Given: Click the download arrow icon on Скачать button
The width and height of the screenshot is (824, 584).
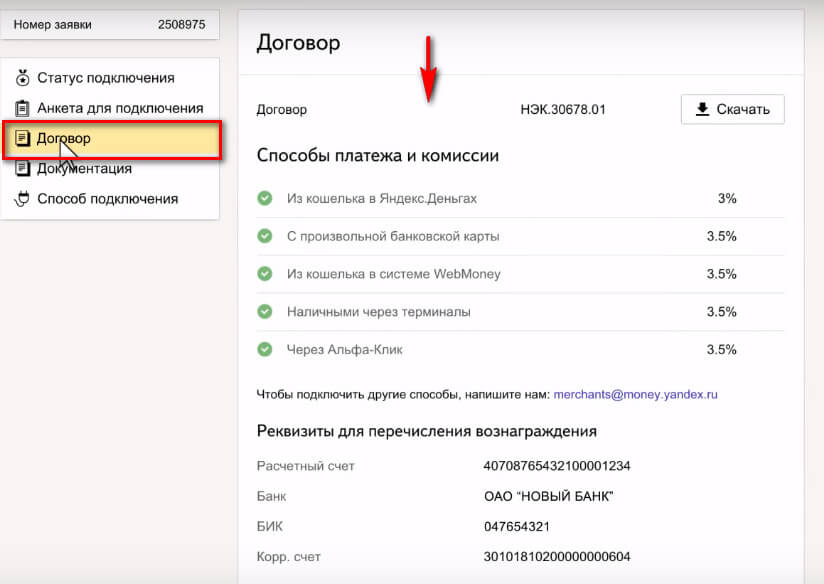Looking at the screenshot, I should tap(700, 109).
